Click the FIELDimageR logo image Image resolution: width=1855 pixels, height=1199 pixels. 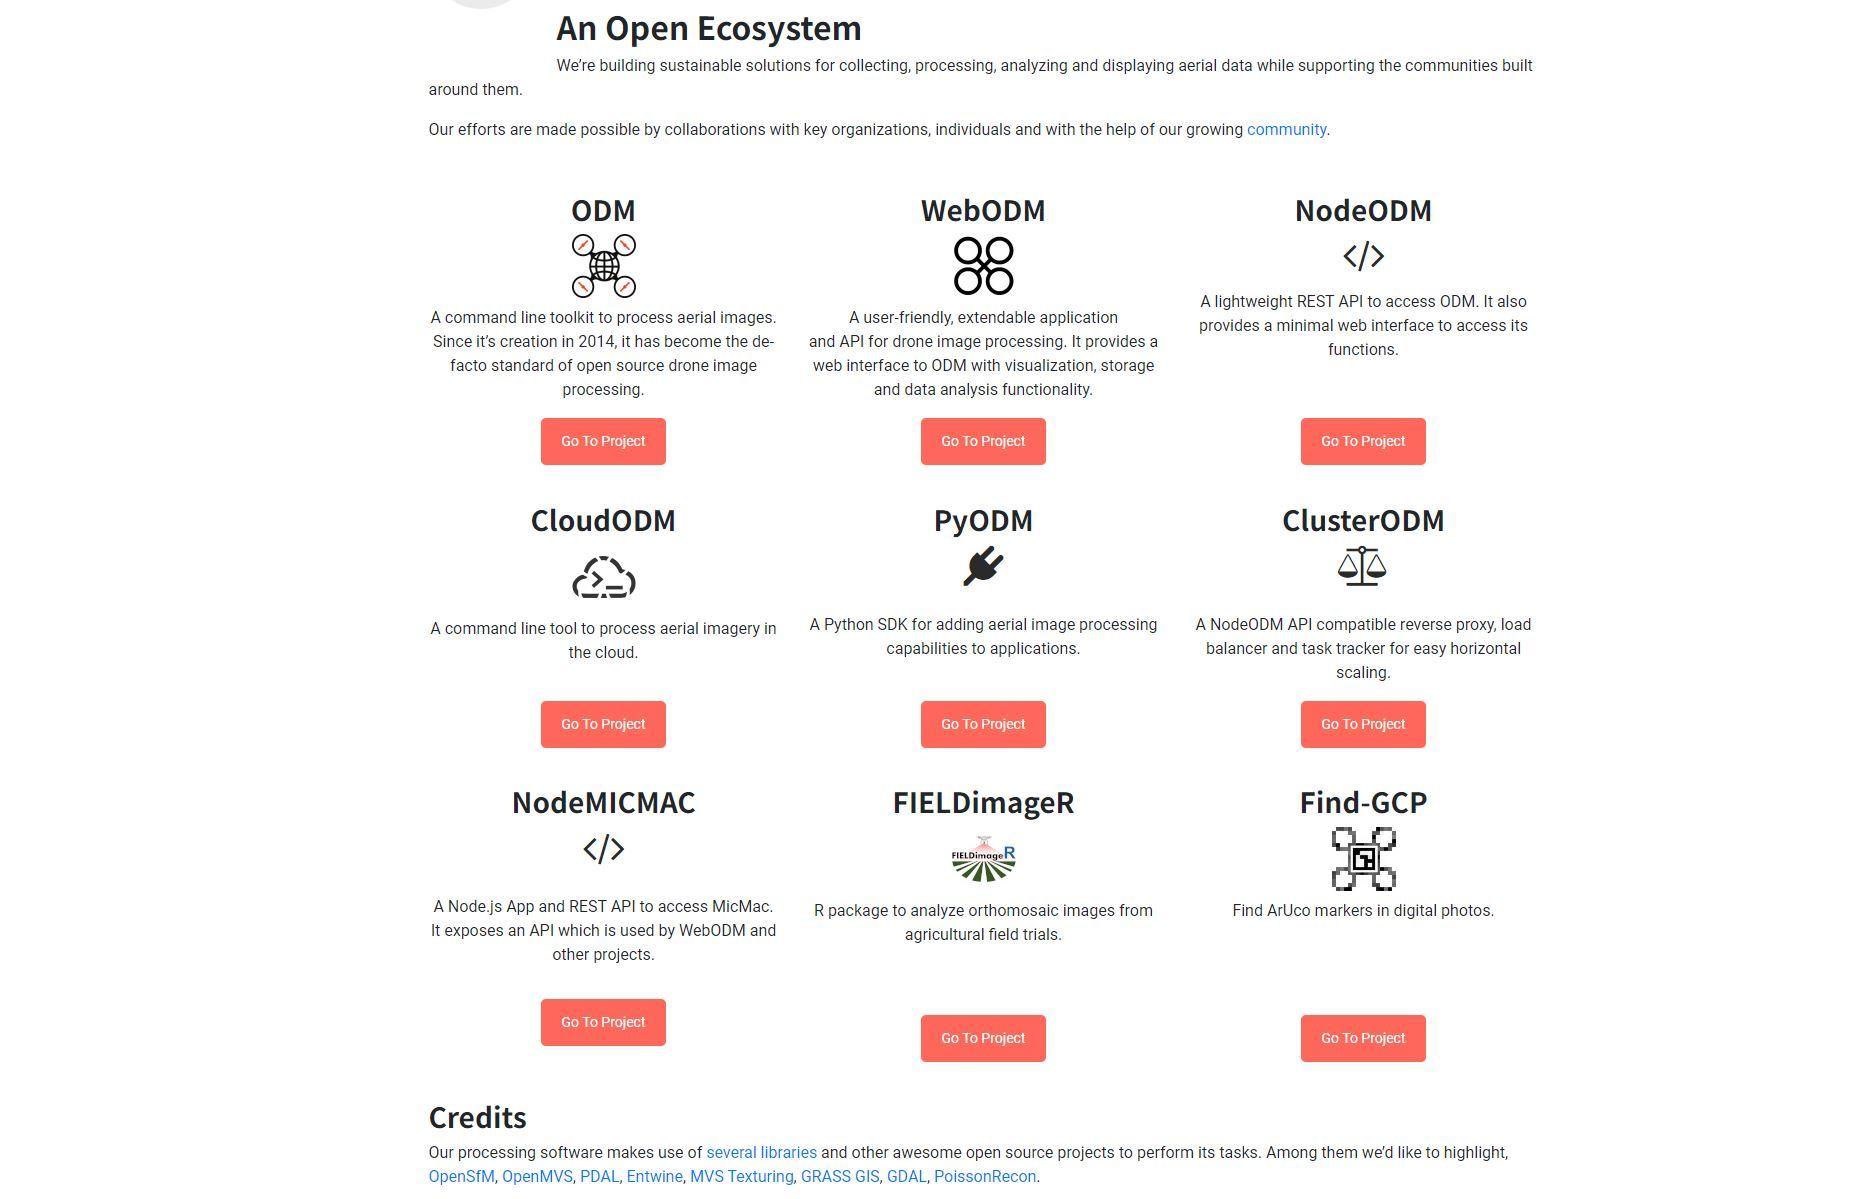[x=983, y=859]
